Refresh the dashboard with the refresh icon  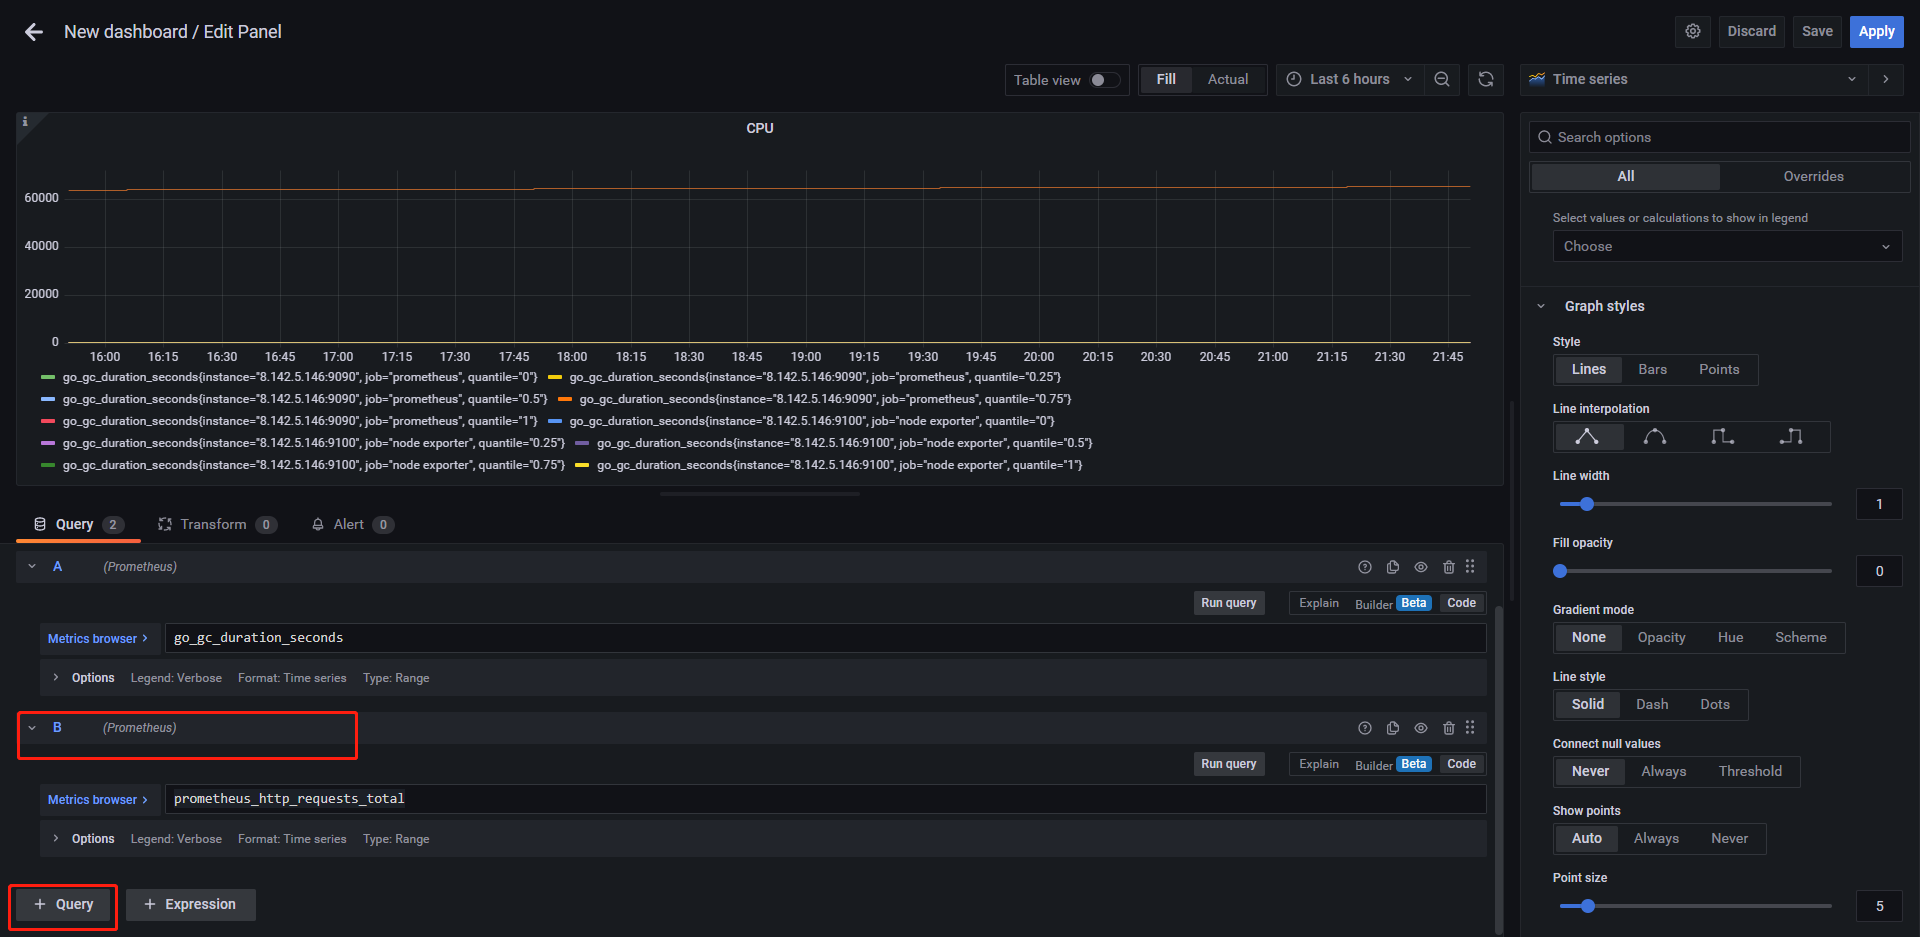coord(1486,79)
